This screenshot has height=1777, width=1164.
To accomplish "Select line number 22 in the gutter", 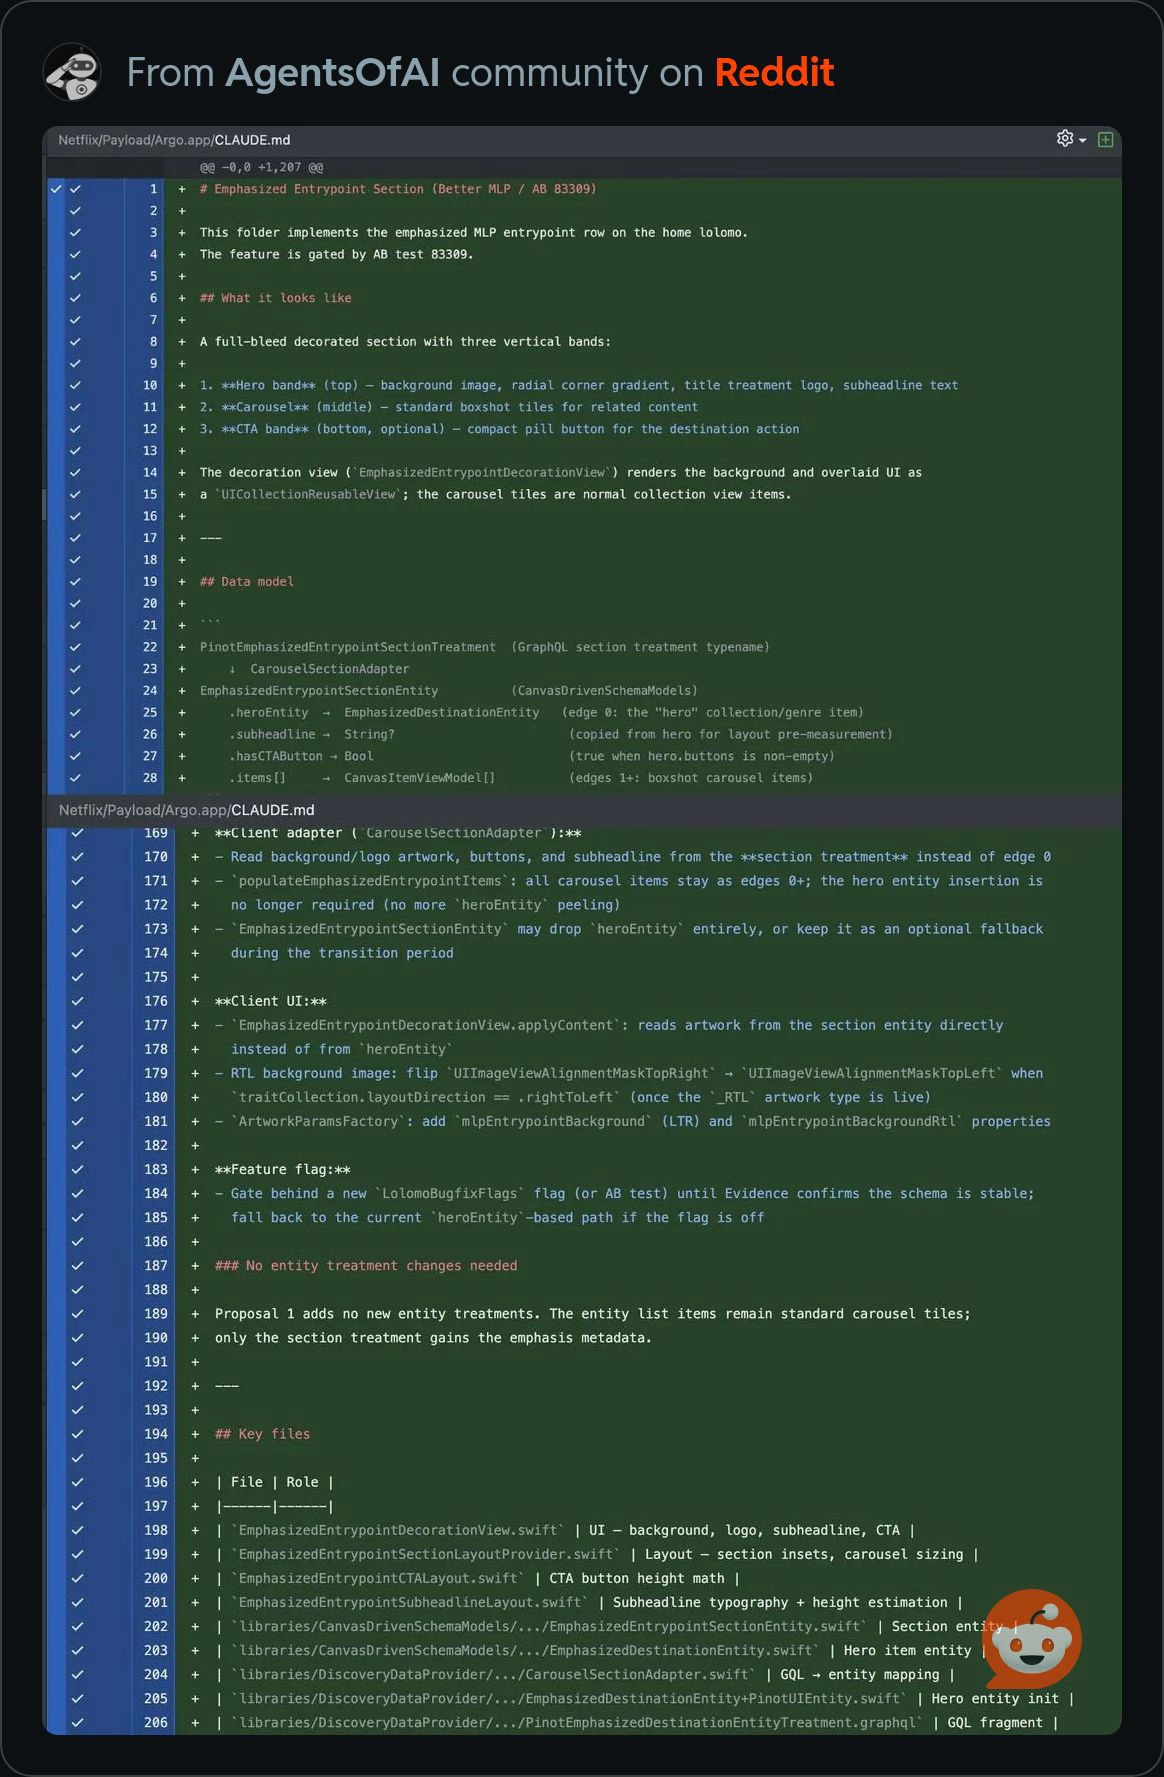I will click(150, 647).
